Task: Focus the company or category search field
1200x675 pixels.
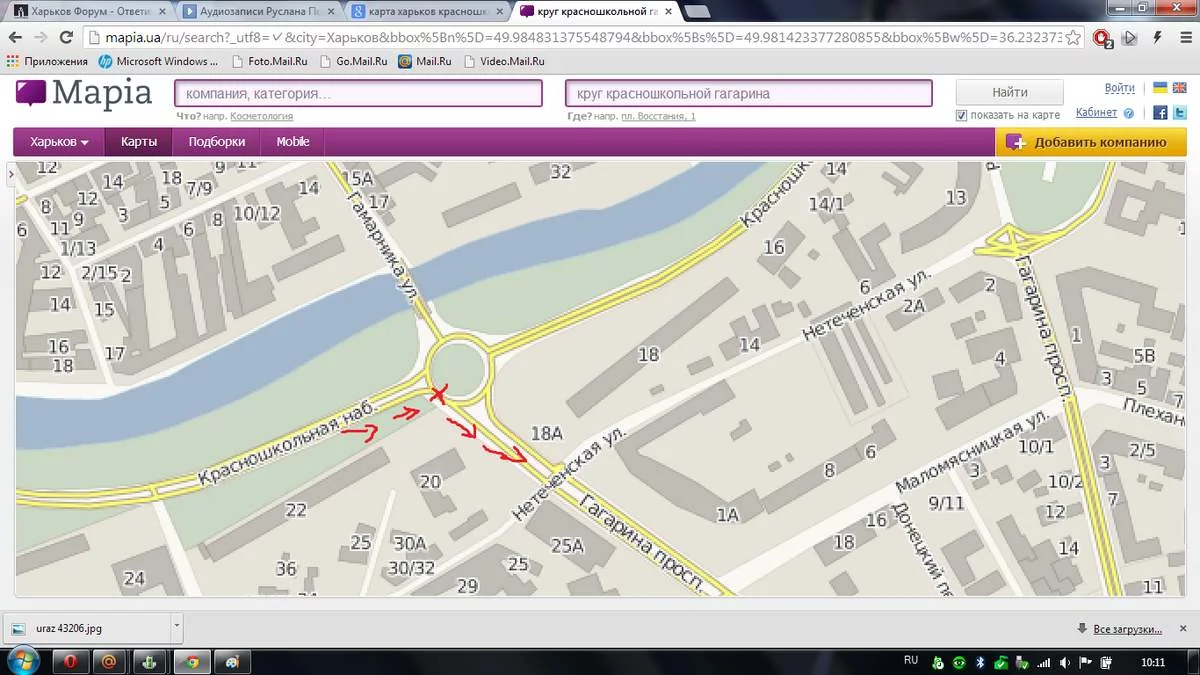Action: pyautogui.click(x=358, y=93)
